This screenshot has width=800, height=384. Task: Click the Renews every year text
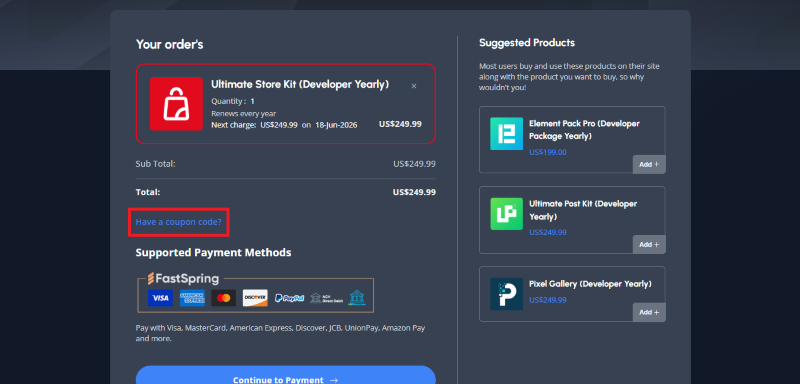click(243, 114)
